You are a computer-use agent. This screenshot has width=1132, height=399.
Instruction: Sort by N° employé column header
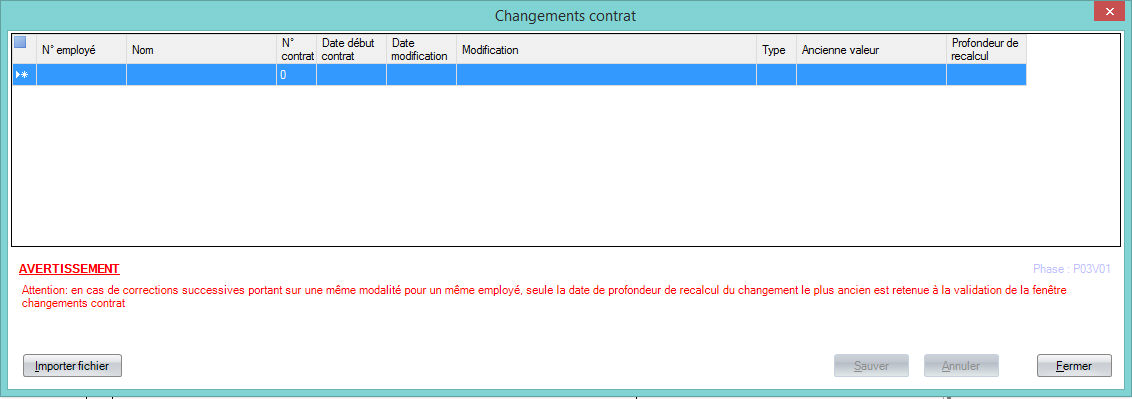tap(82, 50)
